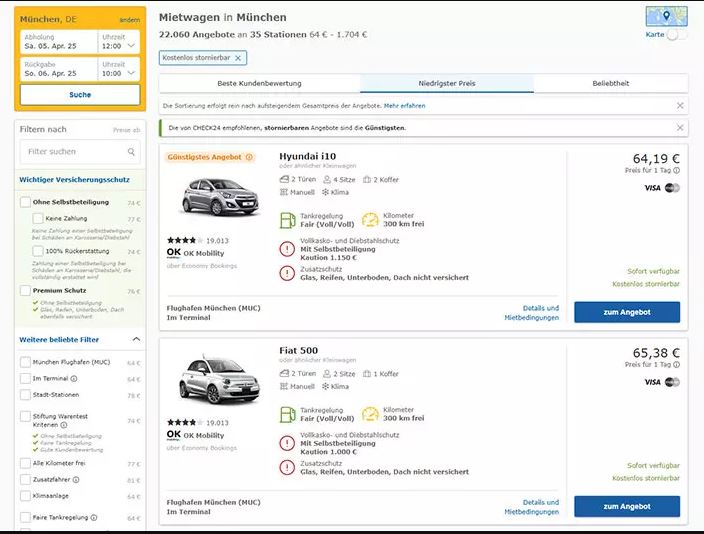Collapse Weitere beliebte Filter section

tap(136, 340)
